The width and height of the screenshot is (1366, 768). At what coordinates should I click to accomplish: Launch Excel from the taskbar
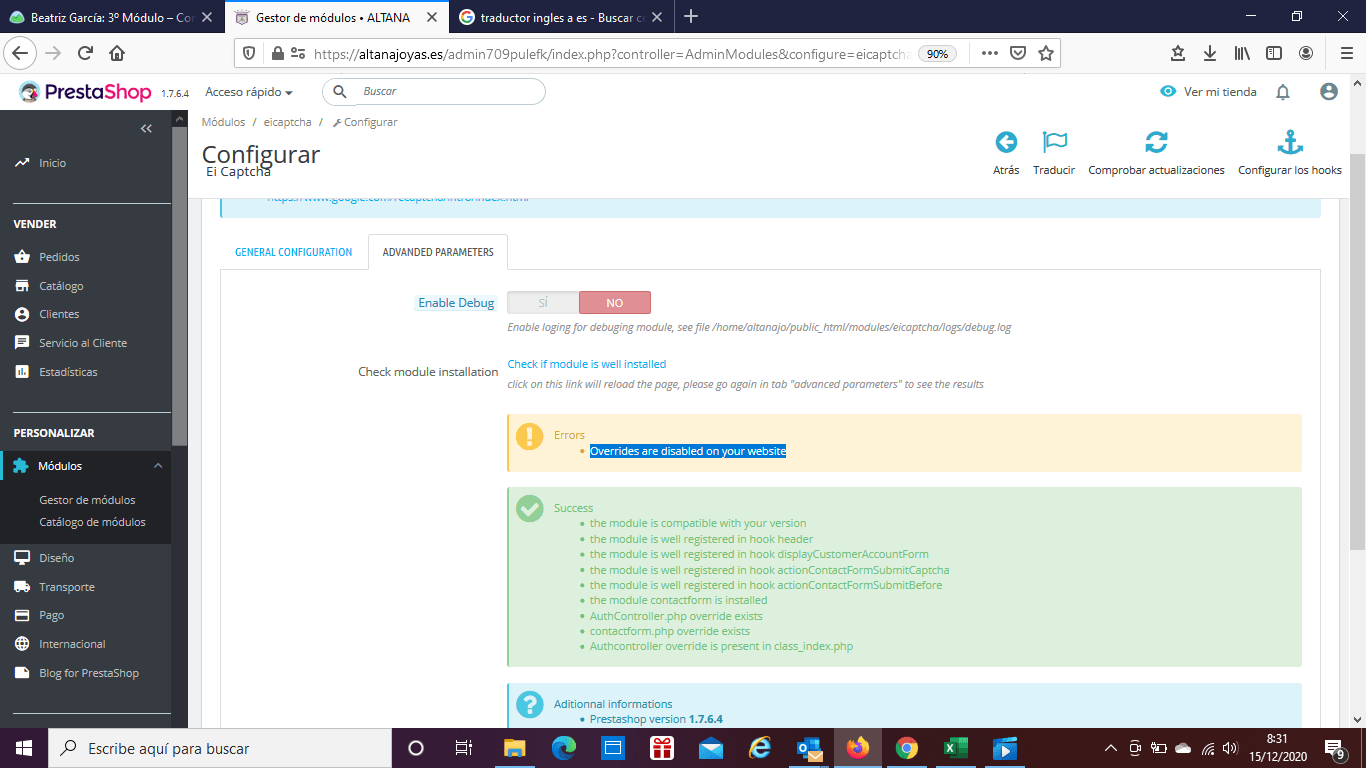click(955, 748)
